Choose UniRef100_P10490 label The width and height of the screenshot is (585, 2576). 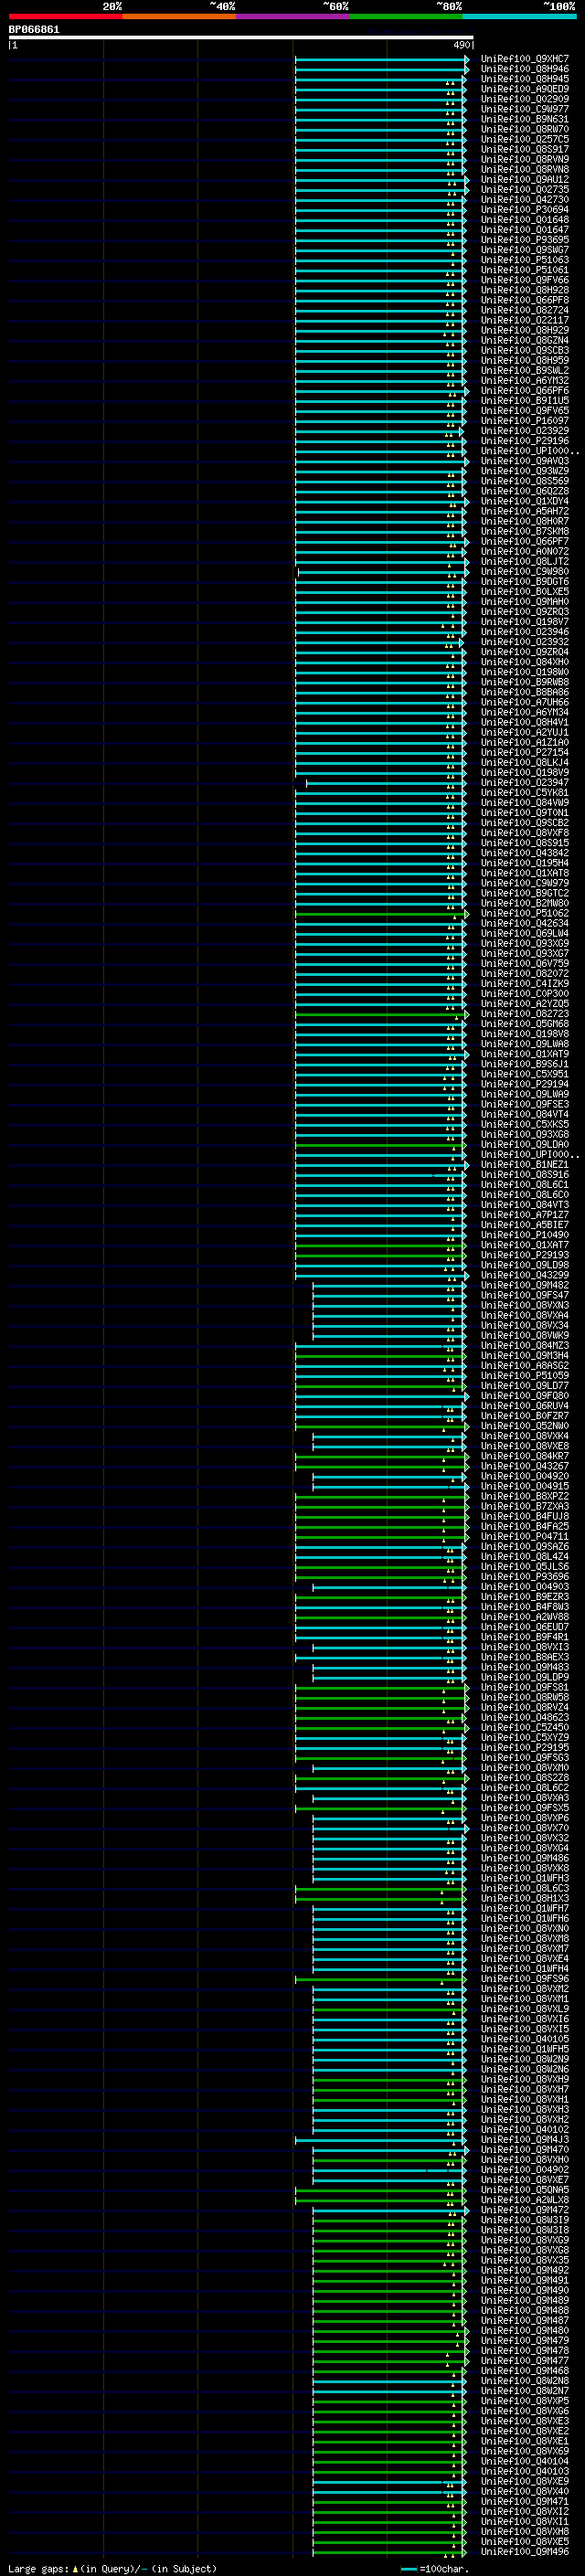point(525,1234)
